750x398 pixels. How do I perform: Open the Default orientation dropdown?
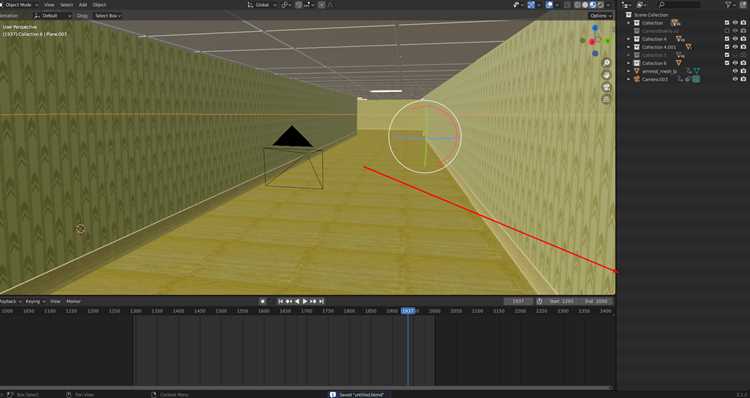coord(53,16)
